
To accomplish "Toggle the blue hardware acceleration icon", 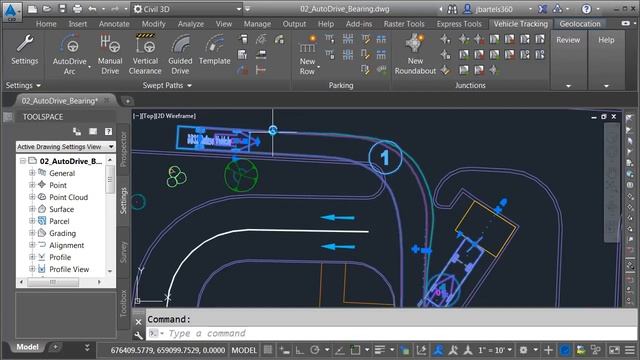I will coord(565,350).
